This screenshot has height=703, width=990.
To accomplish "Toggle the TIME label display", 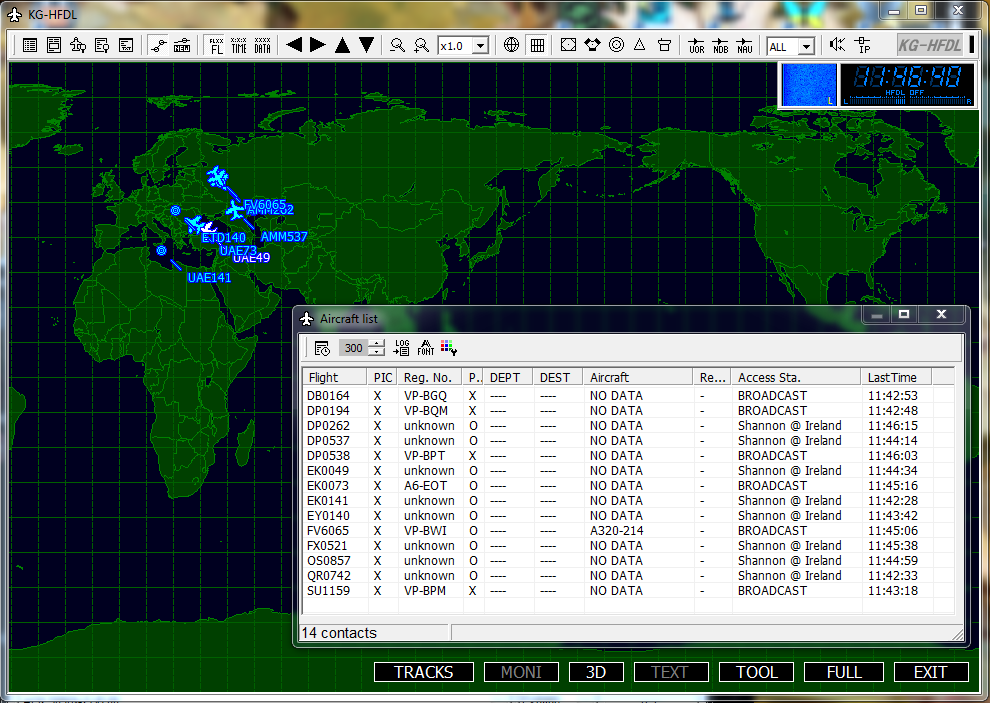I will pos(239,45).
